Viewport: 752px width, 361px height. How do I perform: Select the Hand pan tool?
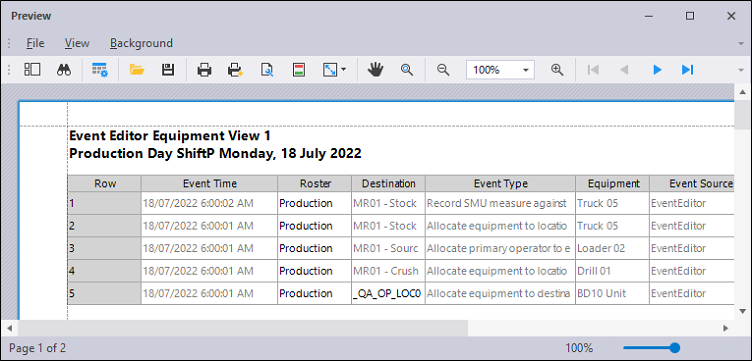coord(376,70)
